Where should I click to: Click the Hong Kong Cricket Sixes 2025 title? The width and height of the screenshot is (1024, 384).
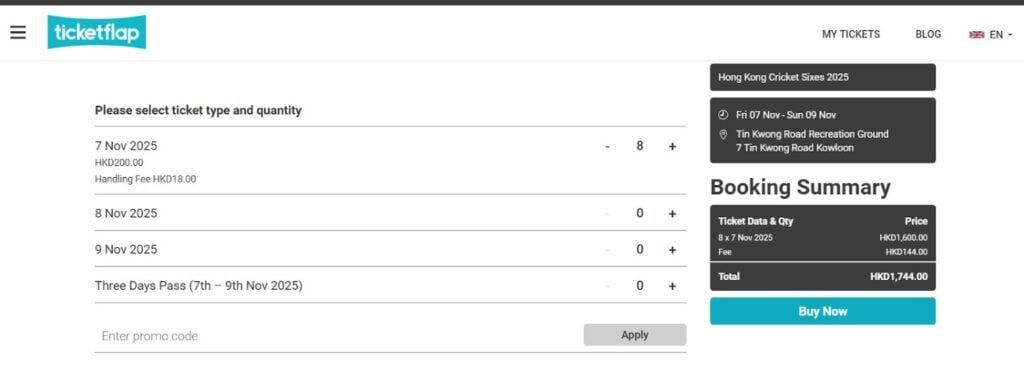pos(783,77)
